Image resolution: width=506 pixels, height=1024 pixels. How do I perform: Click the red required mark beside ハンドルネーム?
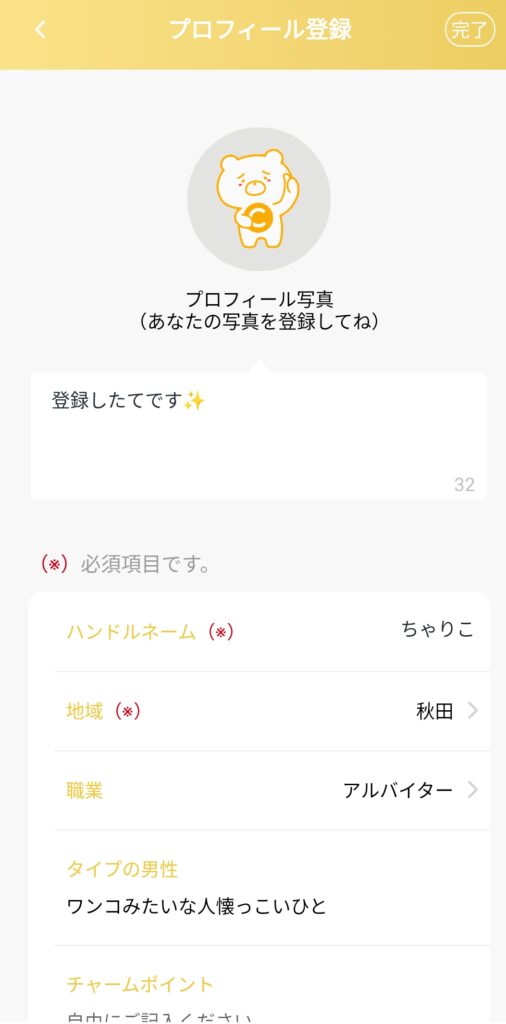[x=221, y=632]
